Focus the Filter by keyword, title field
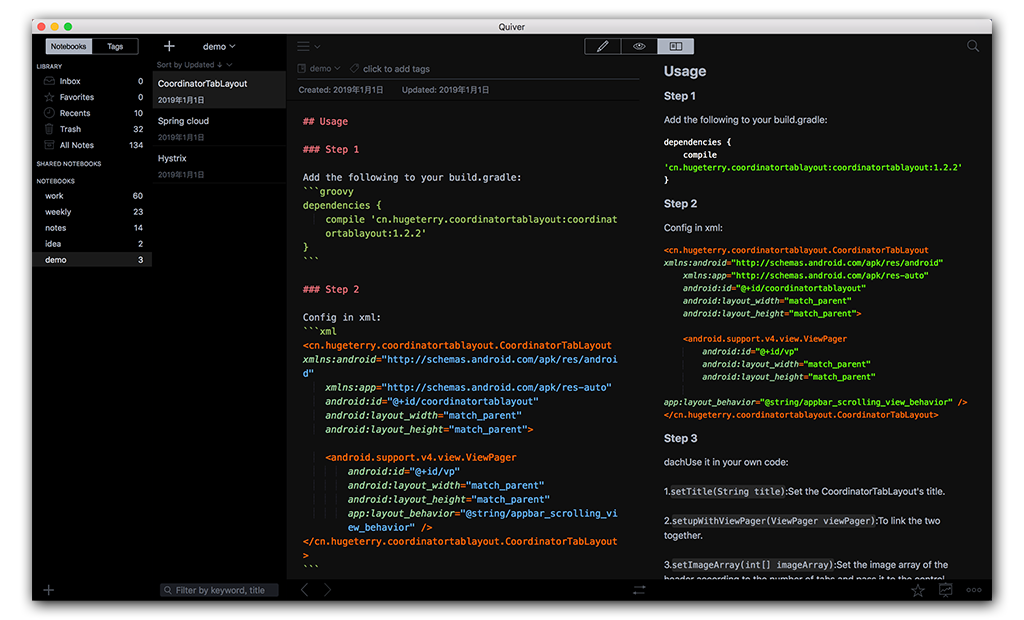The width and height of the screenshot is (1024, 620). point(219,590)
